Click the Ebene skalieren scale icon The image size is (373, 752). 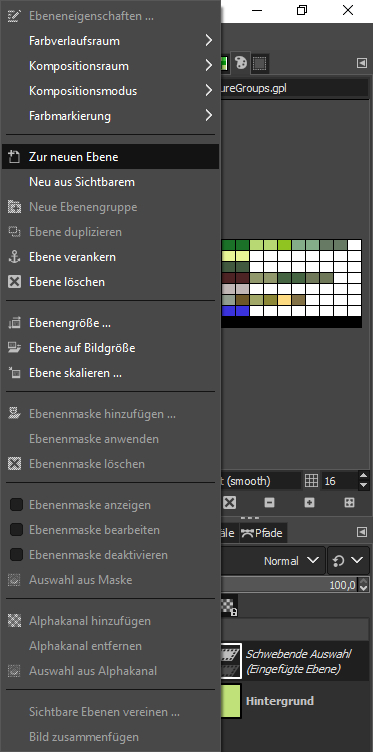coord(15,373)
